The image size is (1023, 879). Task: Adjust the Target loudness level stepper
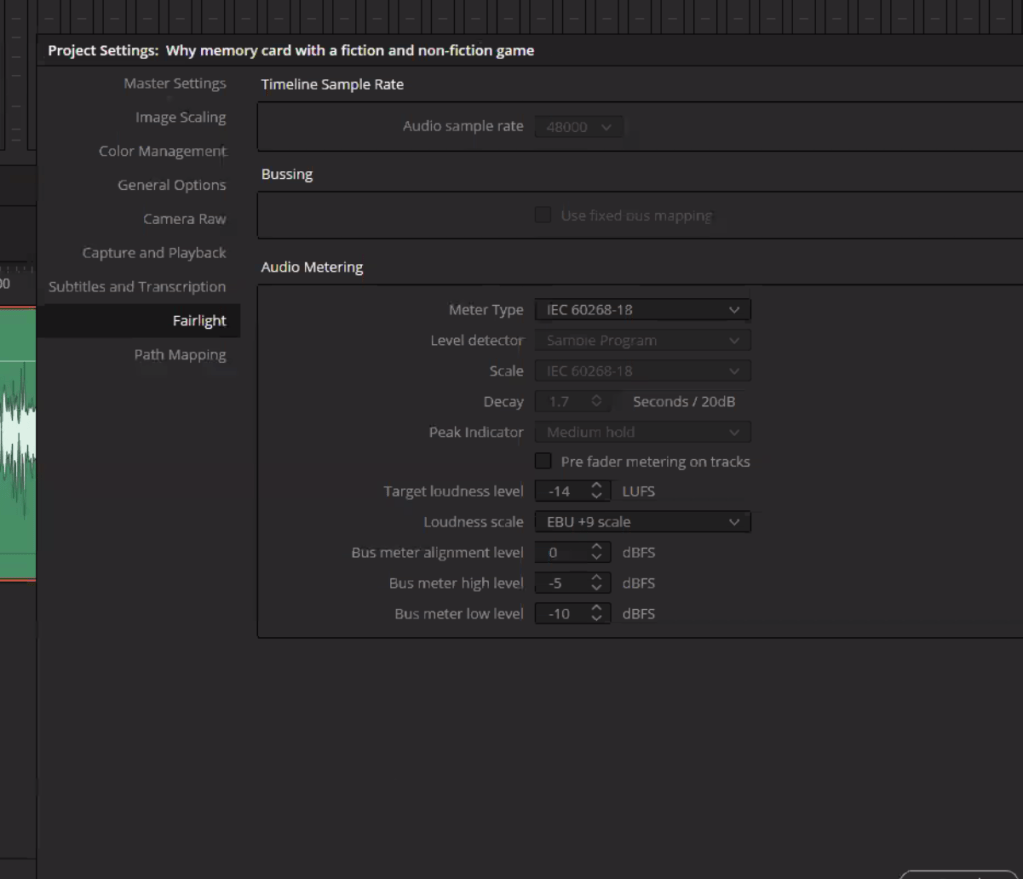[x=596, y=491]
